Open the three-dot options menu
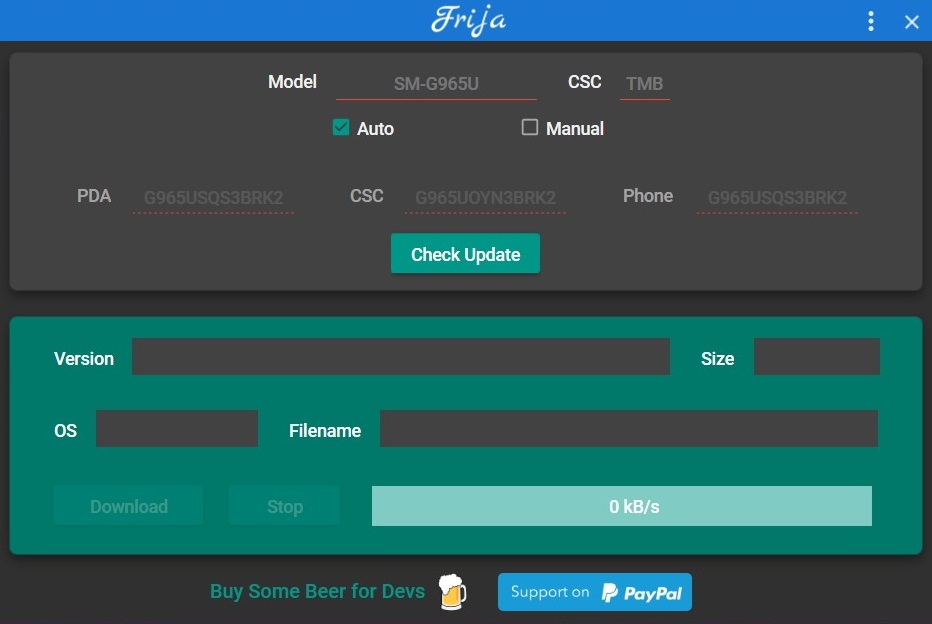The width and height of the screenshot is (932, 624). click(x=871, y=21)
